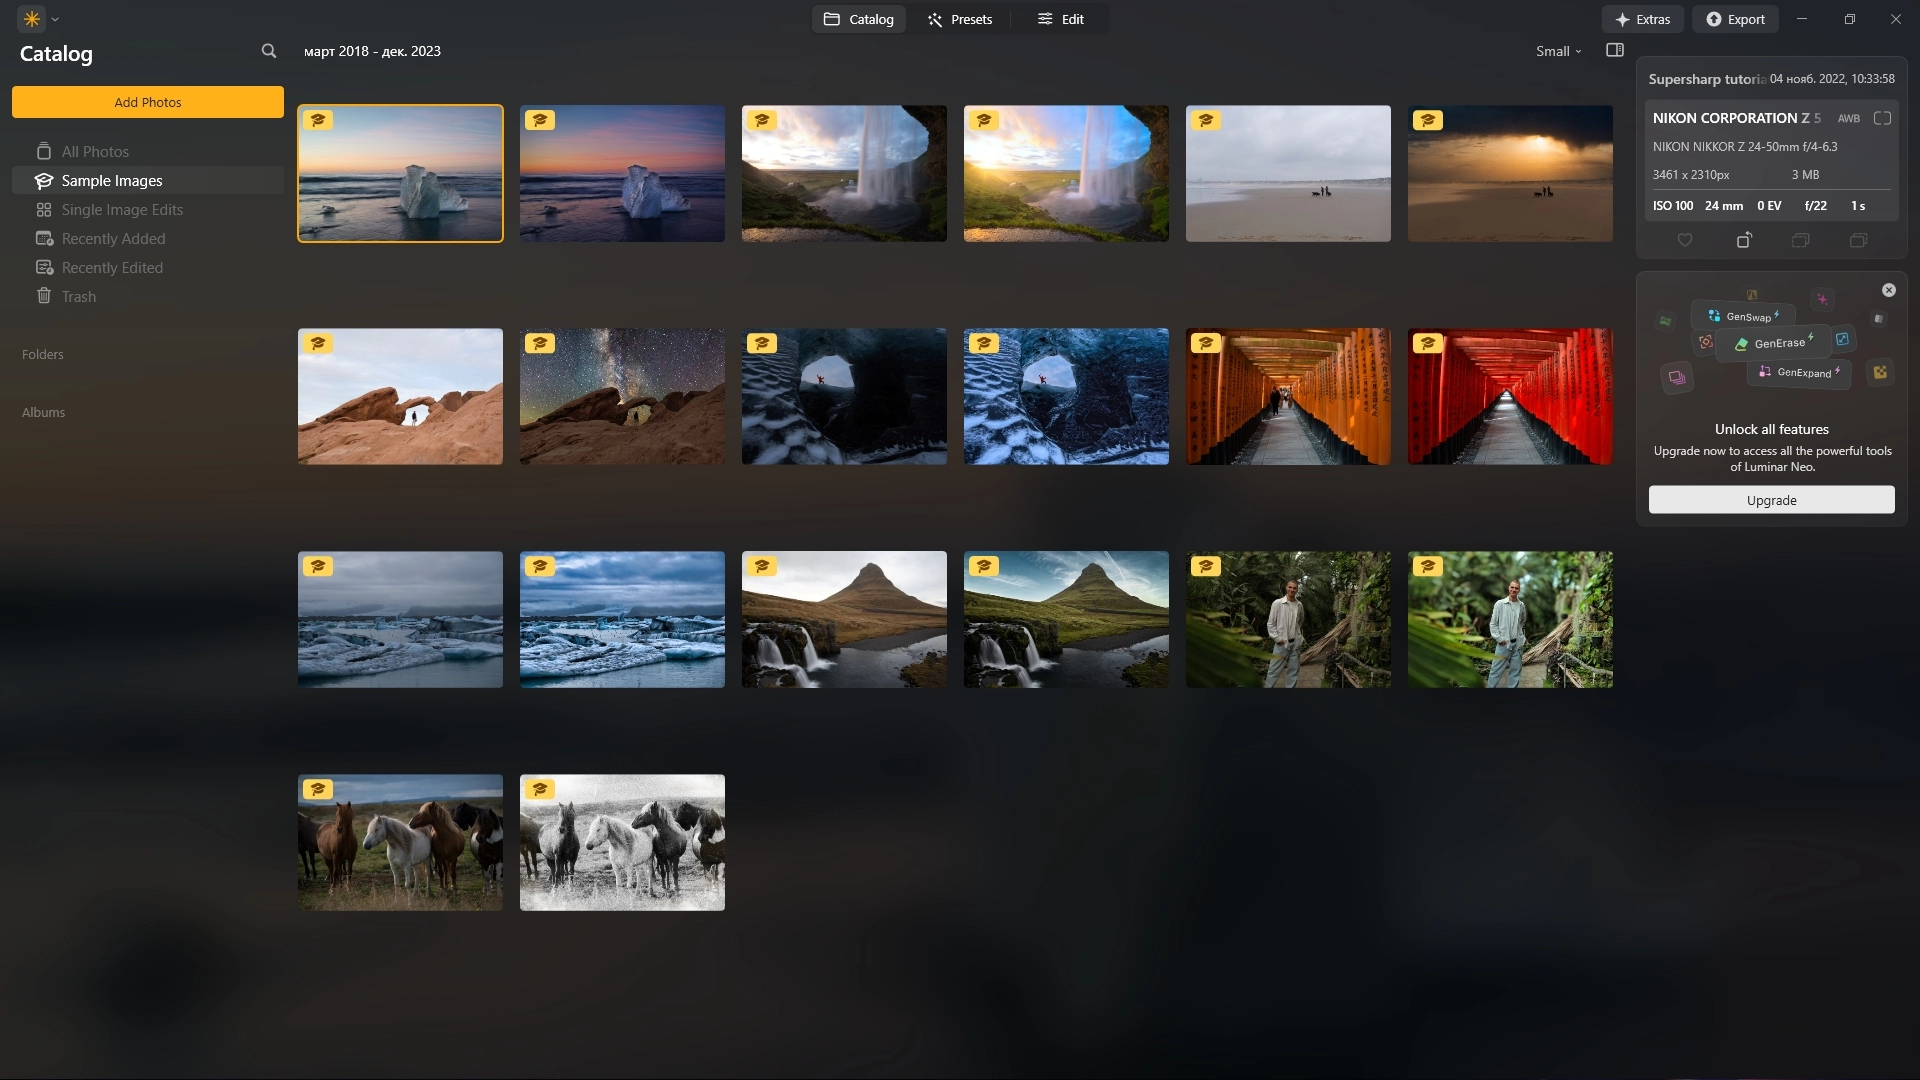The image size is (1920, 1080).
Task: Click the catalog search magnifier icon
Action: point(268,51)
